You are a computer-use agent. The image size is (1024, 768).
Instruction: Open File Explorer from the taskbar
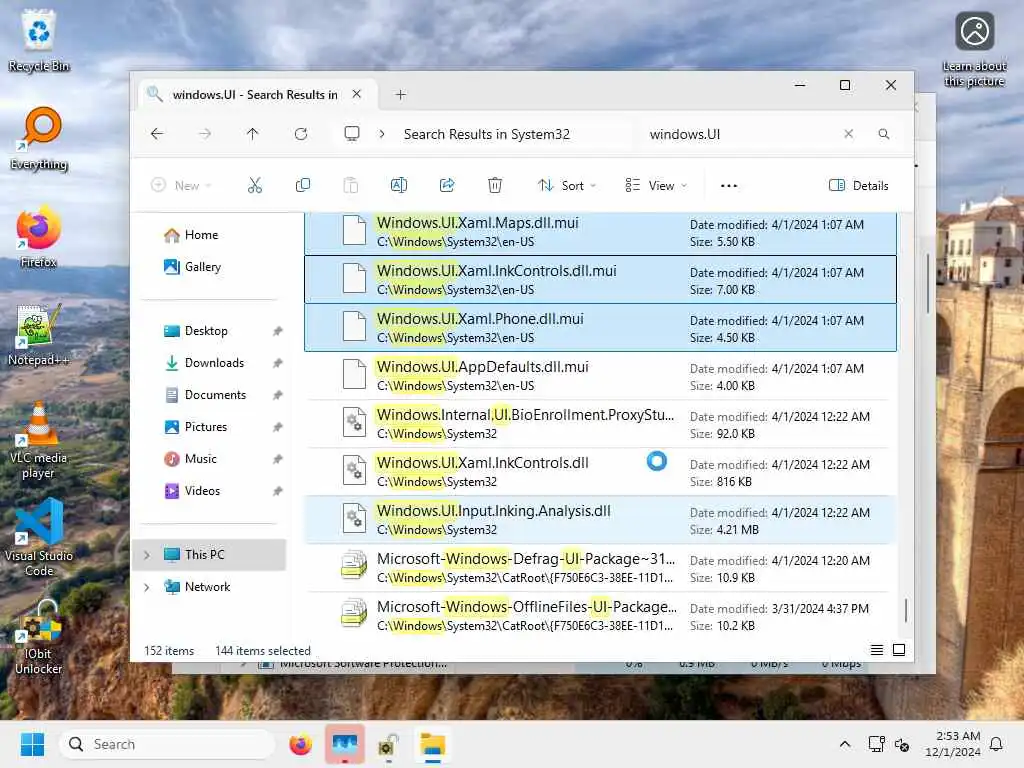pos(432,744)
